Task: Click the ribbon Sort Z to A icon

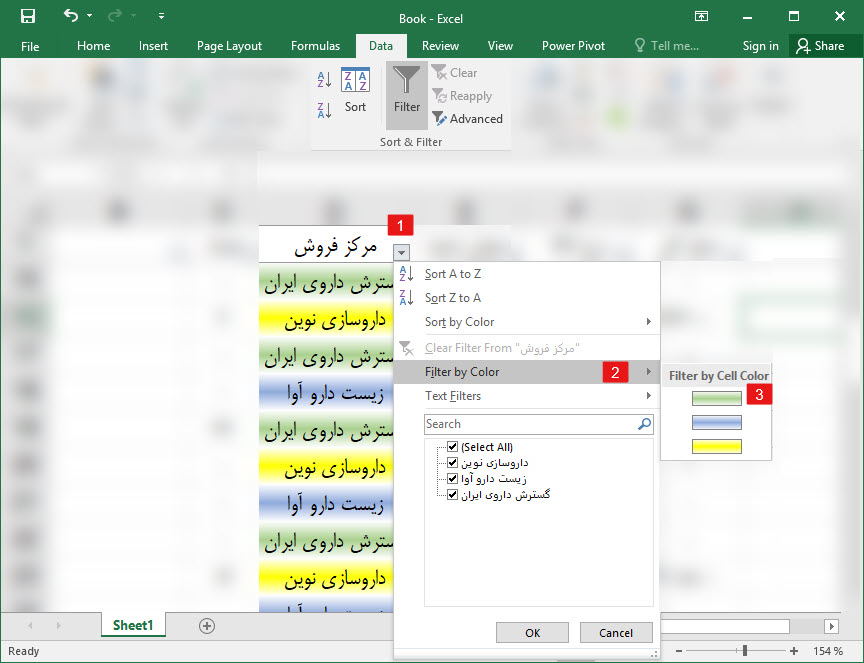Action: click(325, 110)
